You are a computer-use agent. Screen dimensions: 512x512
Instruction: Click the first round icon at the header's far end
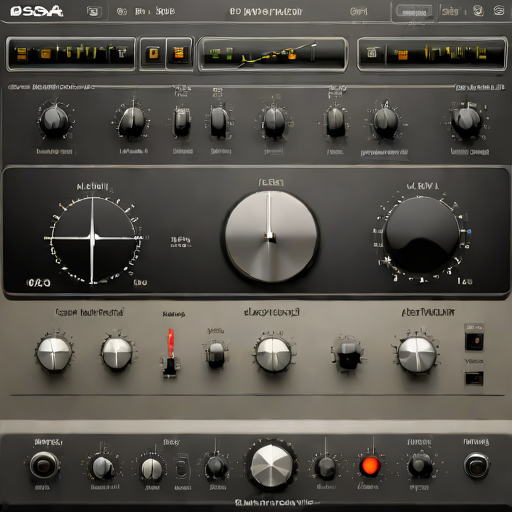click(x=478, y=11)
